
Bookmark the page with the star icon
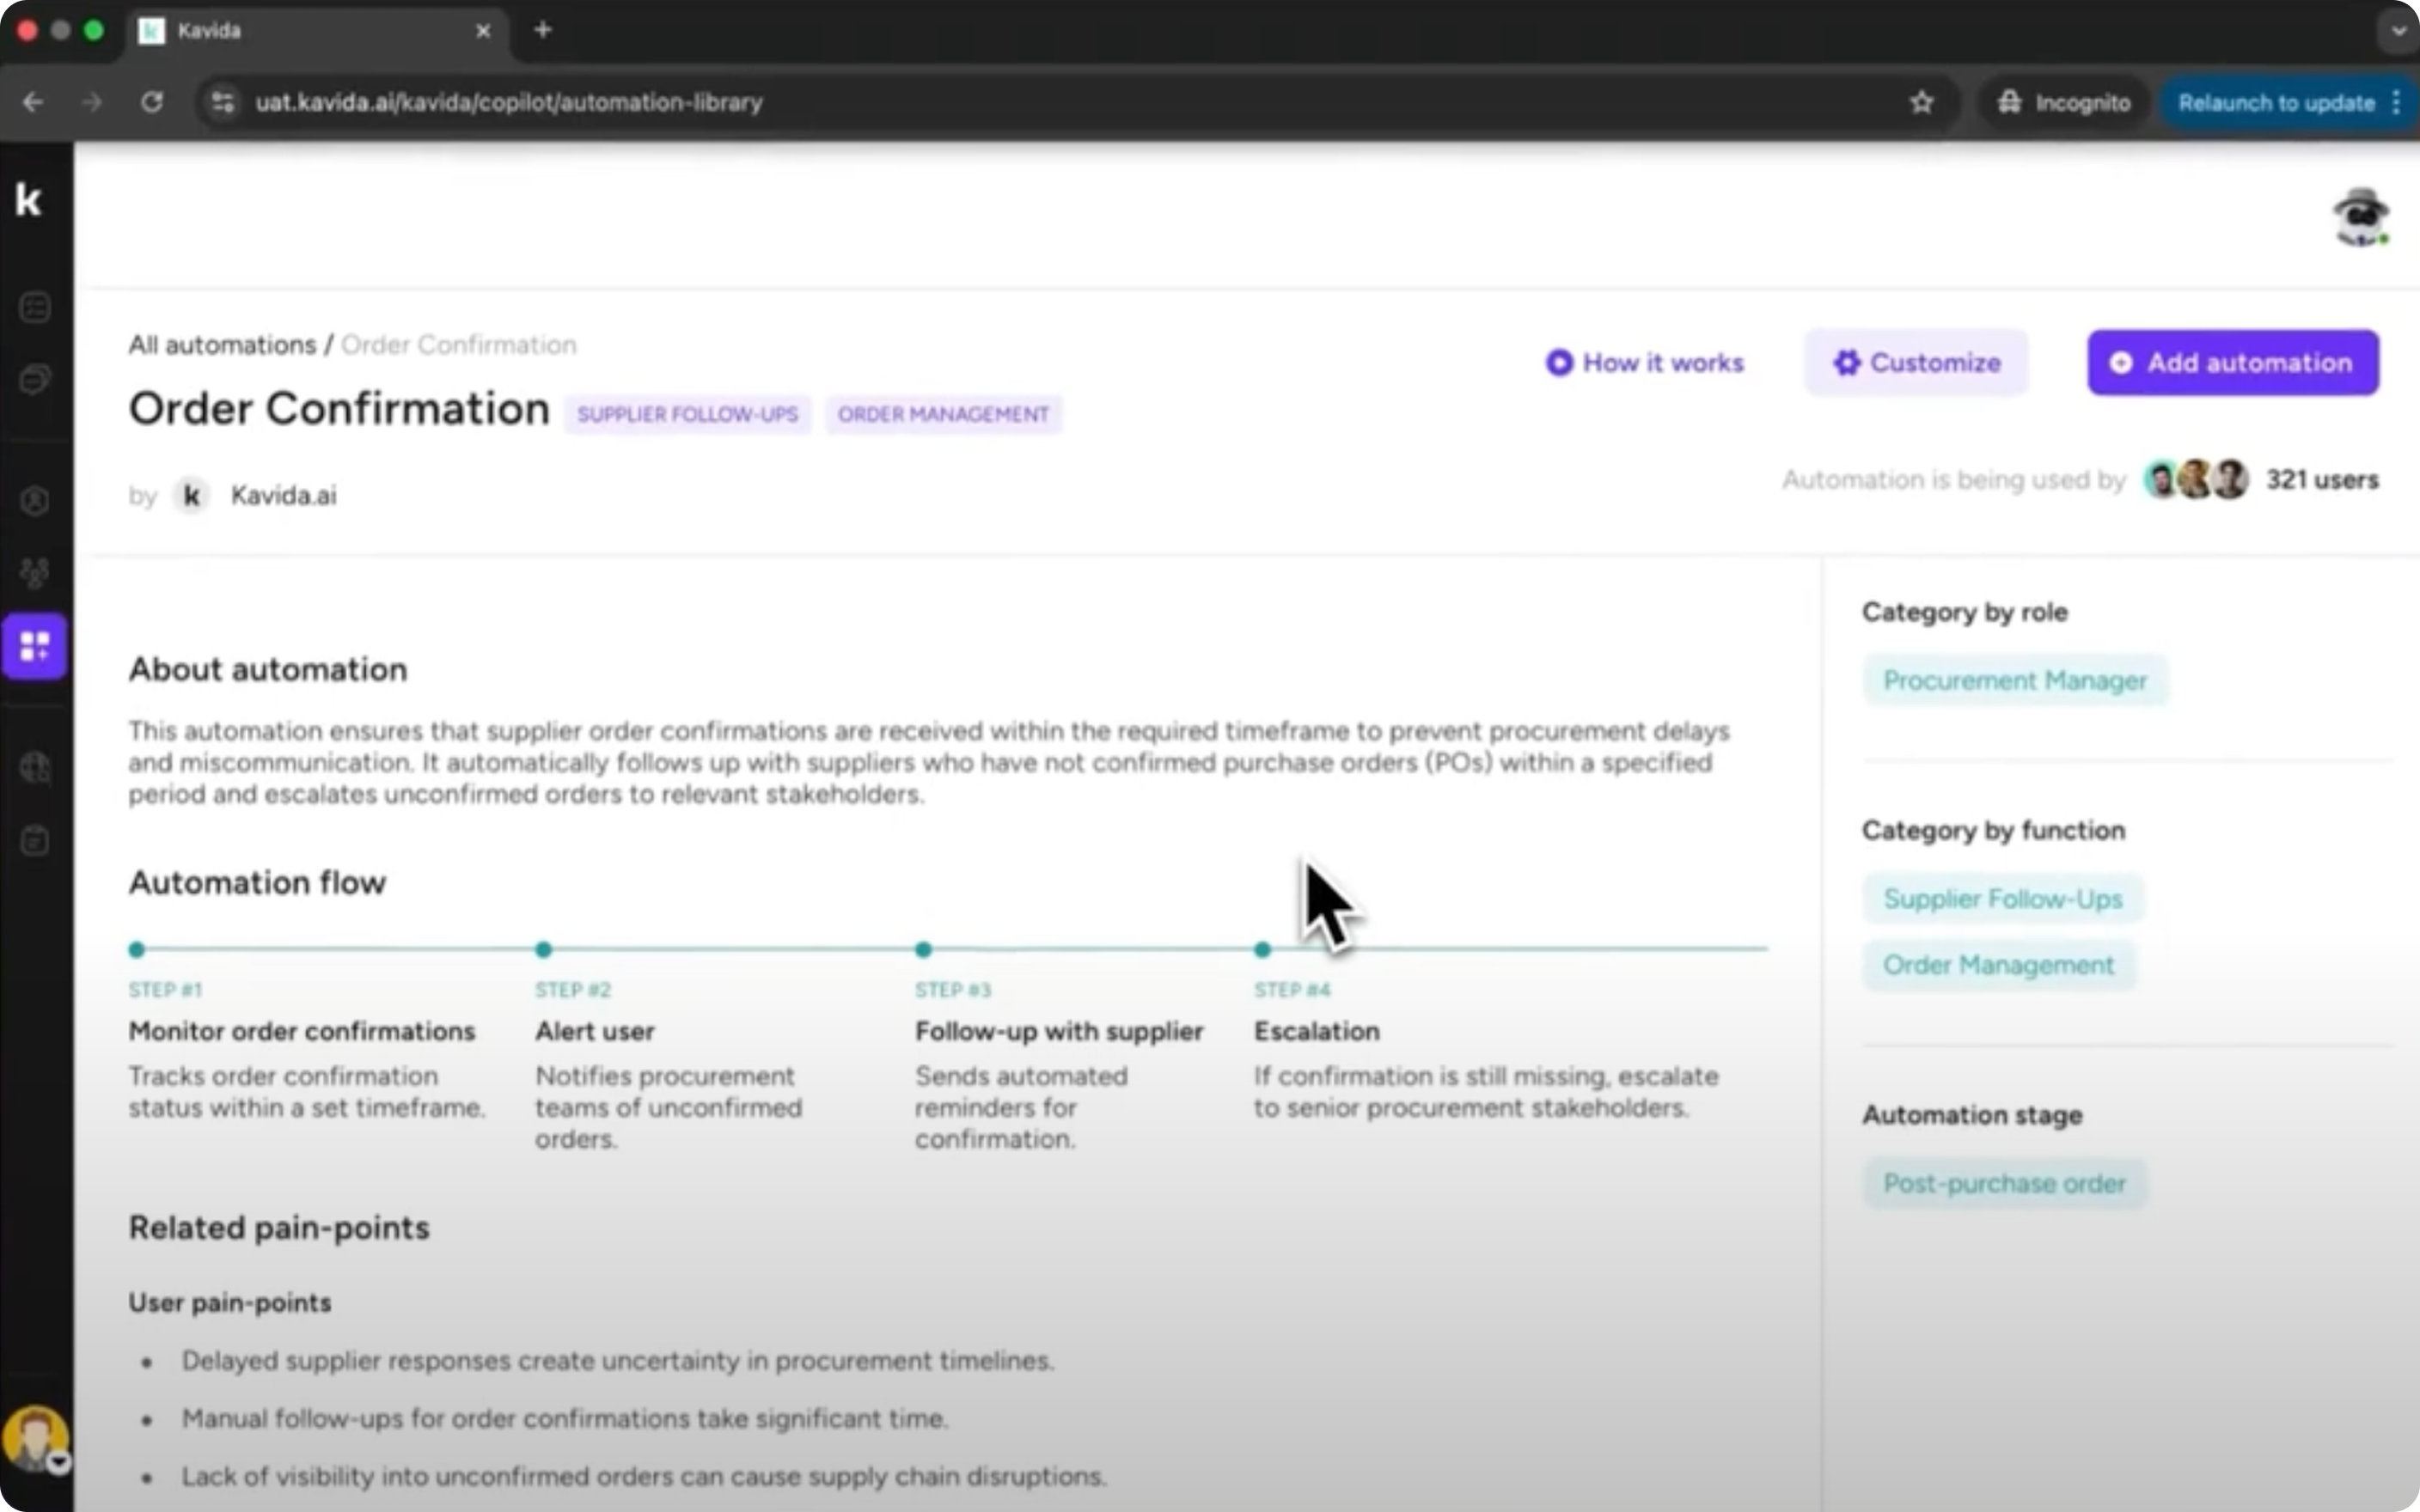(1921, 102)
